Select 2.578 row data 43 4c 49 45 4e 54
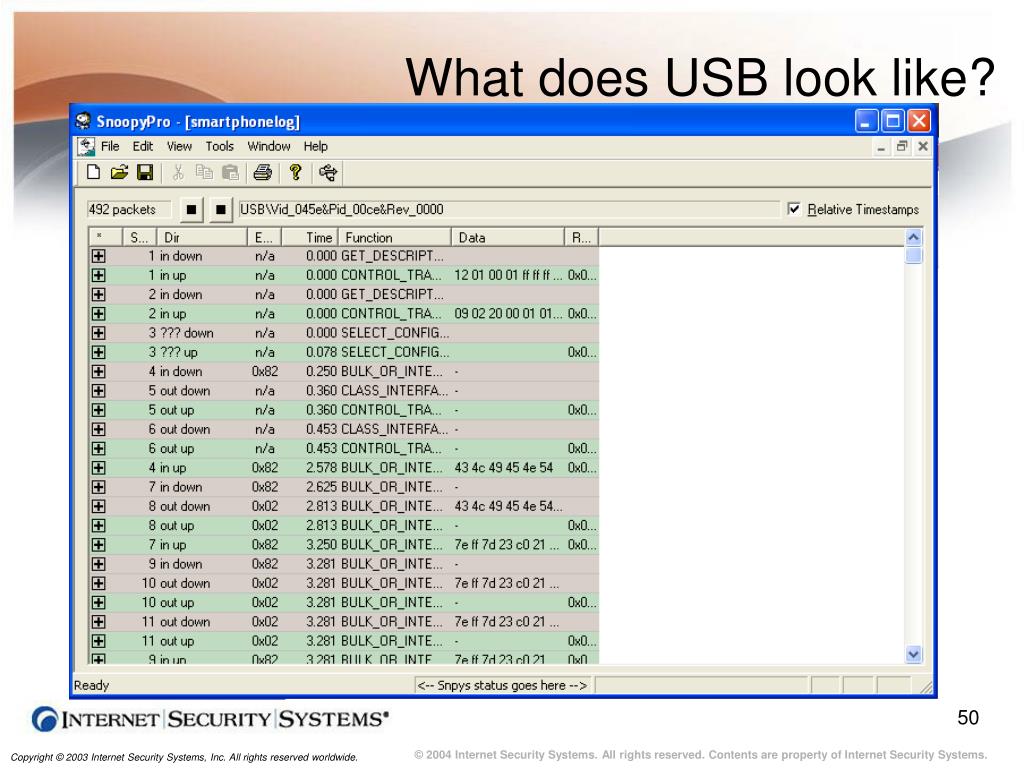 tap(507, 468)
